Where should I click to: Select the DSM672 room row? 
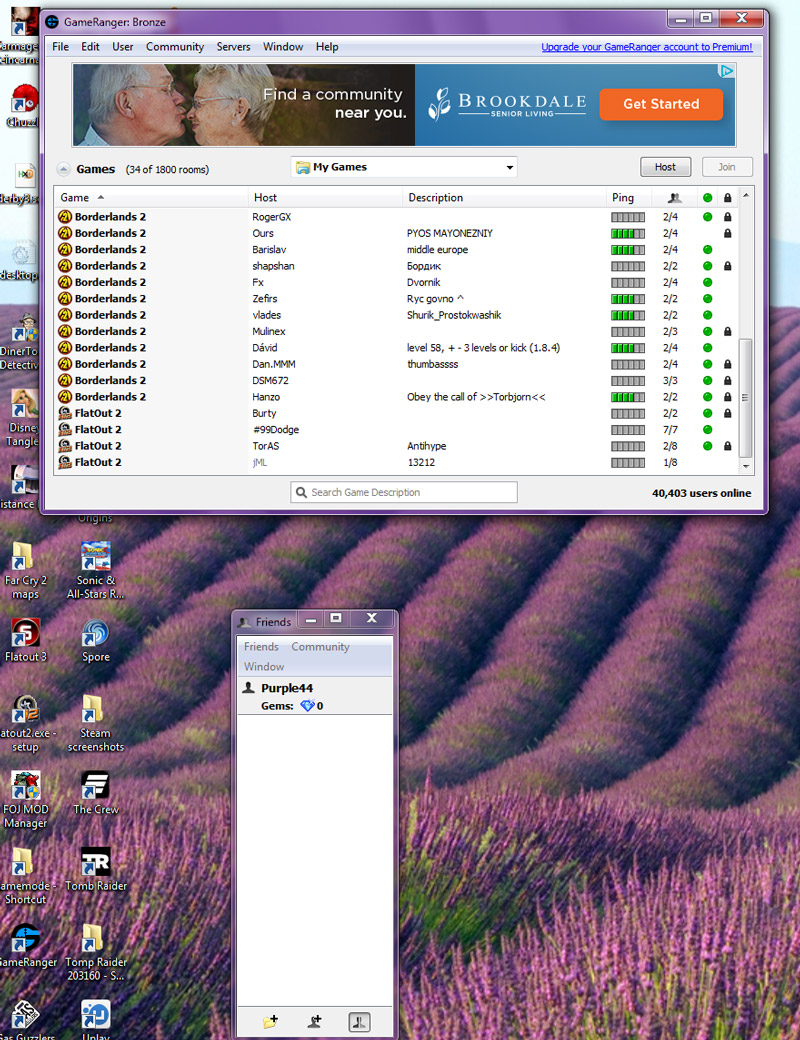pyautogui.click(x=396, y=381)
